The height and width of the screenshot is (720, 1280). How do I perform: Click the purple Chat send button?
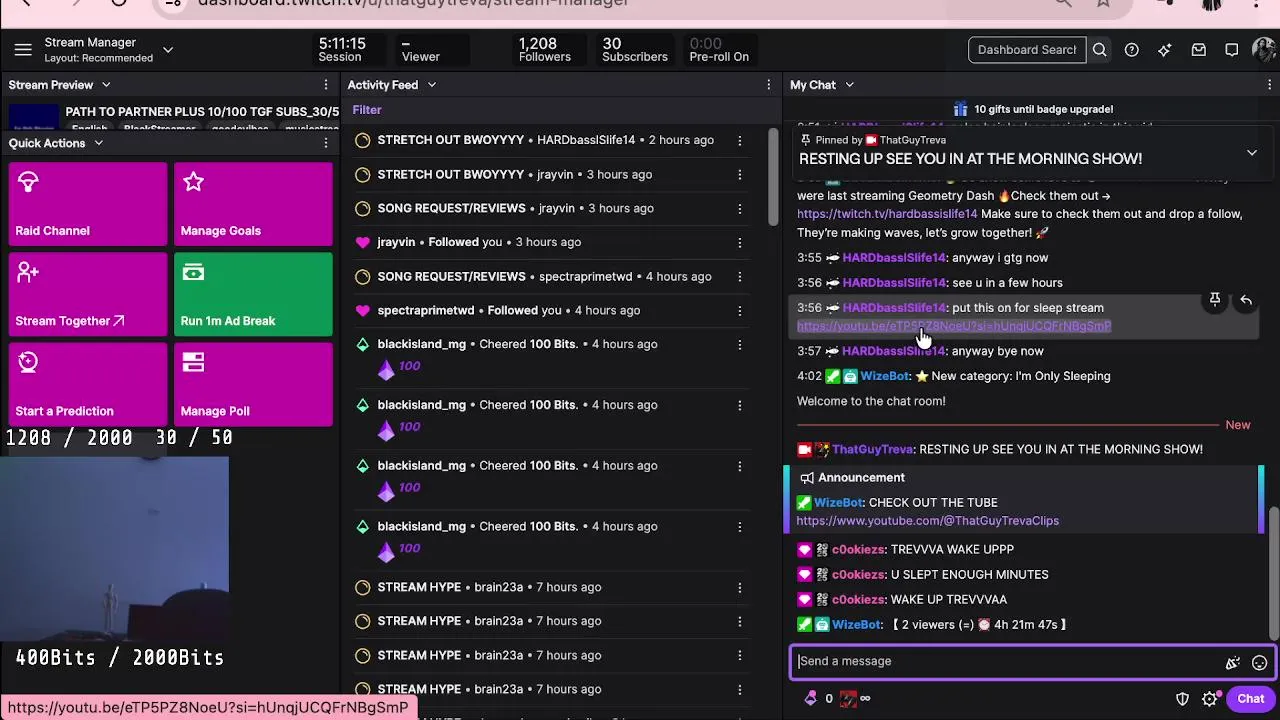(x=1250, y=699)
